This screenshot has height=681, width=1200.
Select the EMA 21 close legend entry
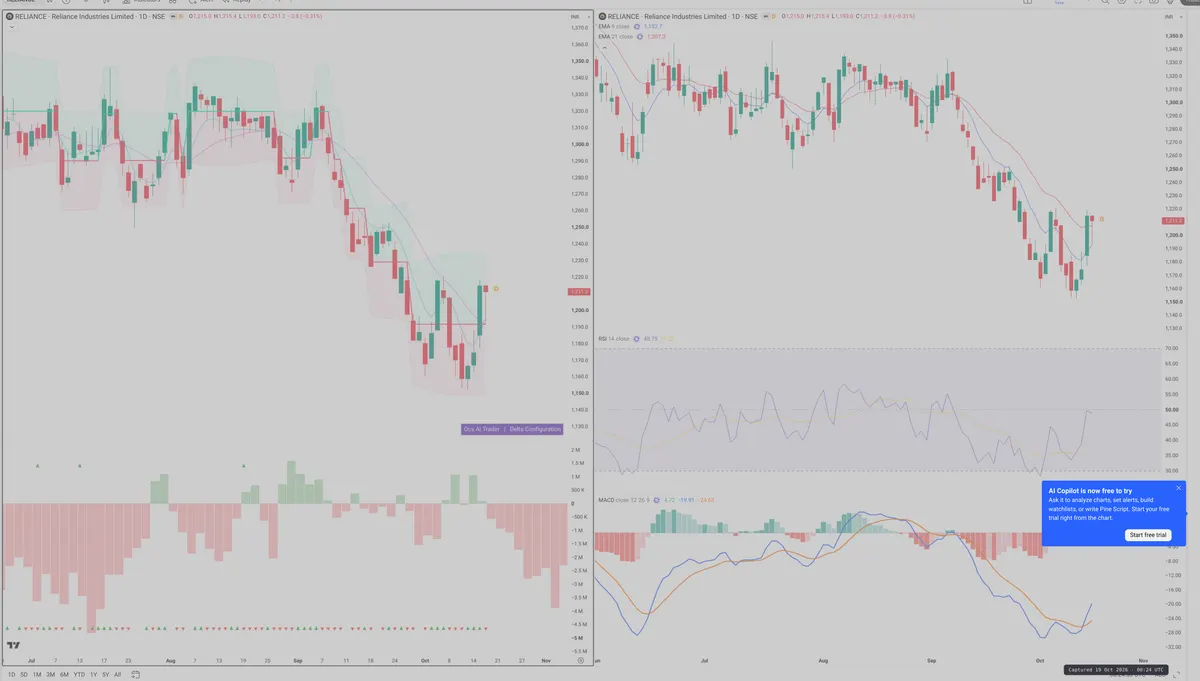click(x=616, y=36)
